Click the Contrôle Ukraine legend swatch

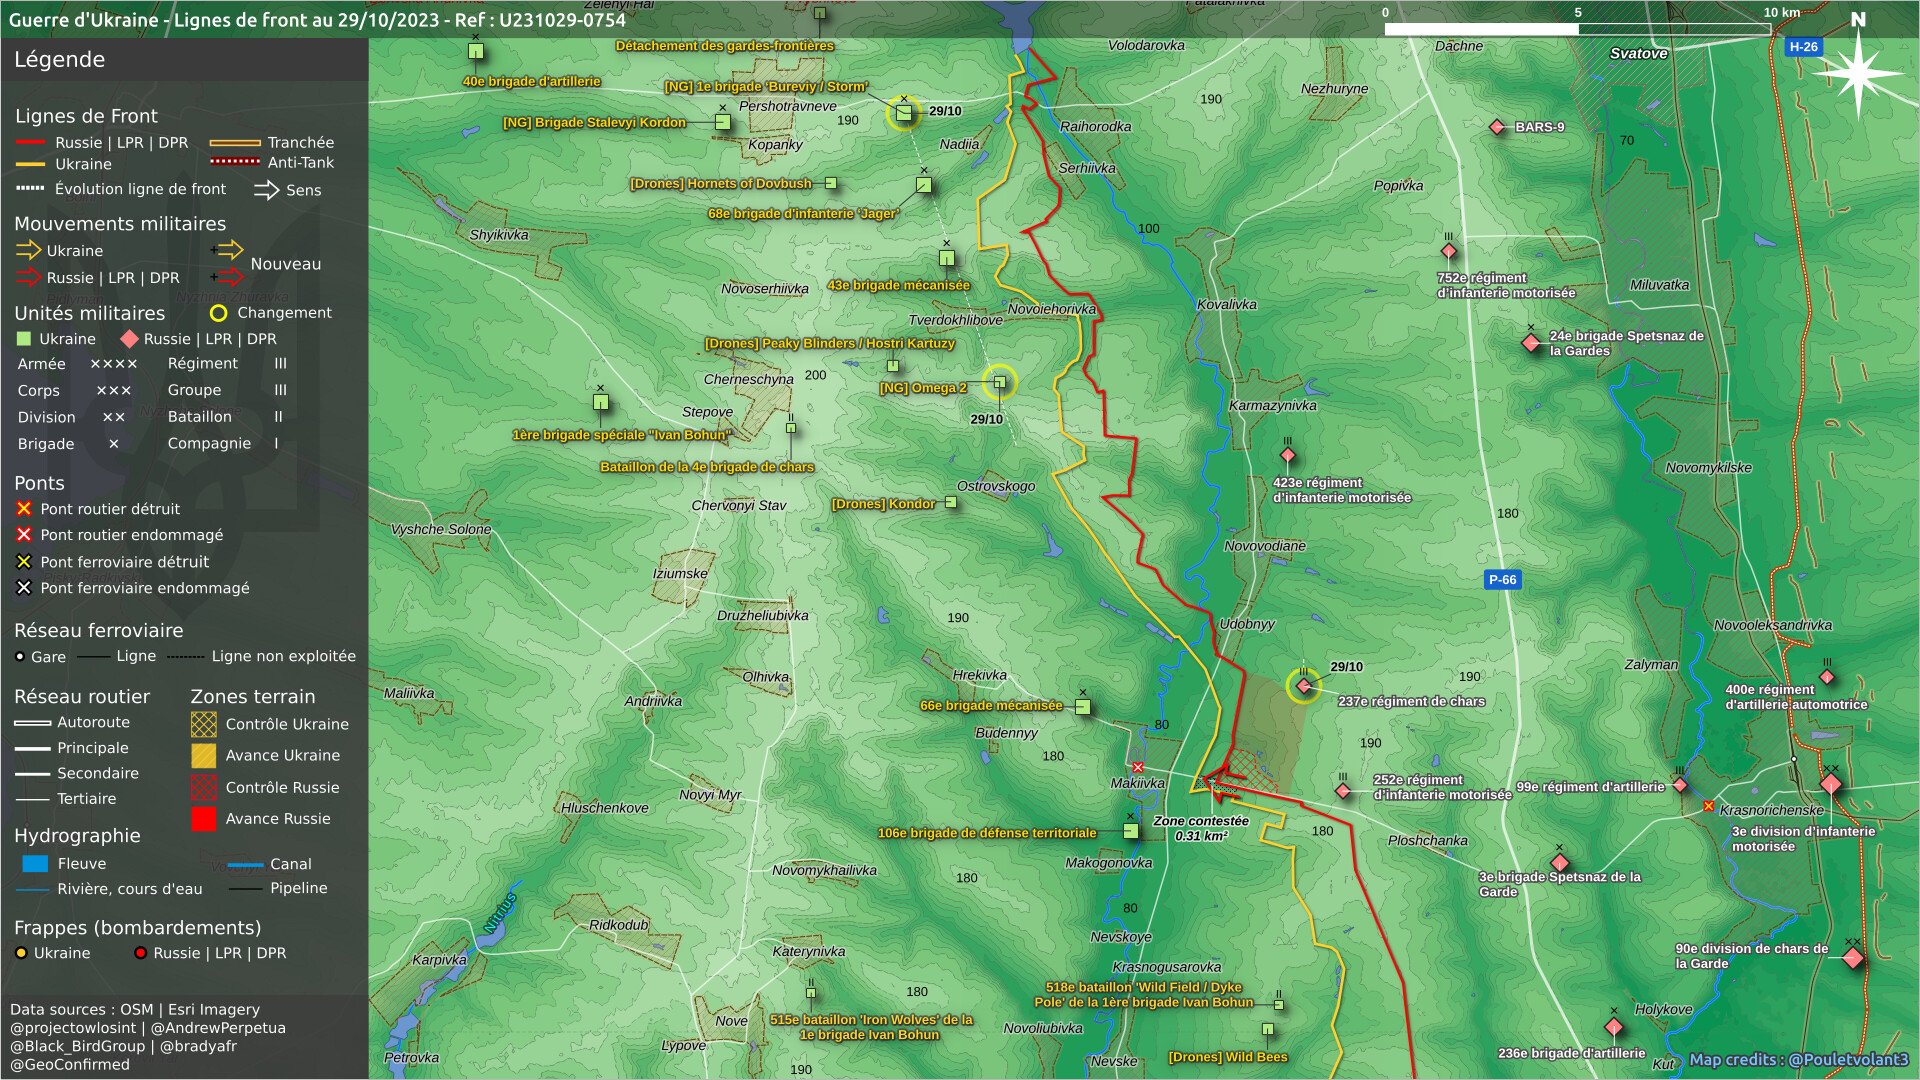(204, 724)
